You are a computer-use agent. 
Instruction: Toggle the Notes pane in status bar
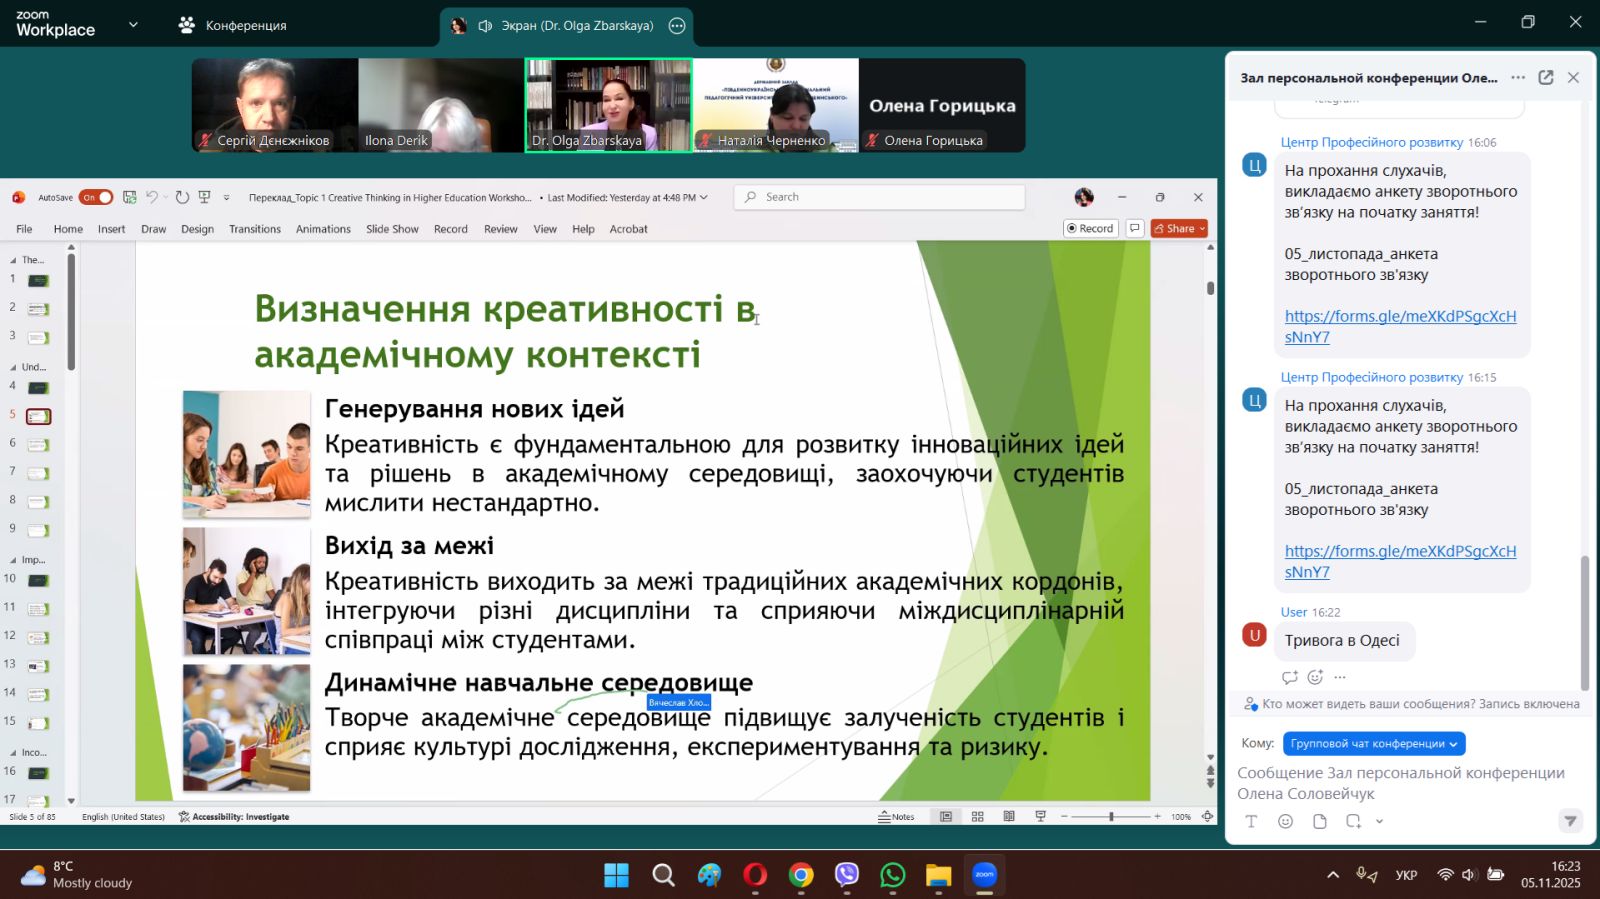896,817
